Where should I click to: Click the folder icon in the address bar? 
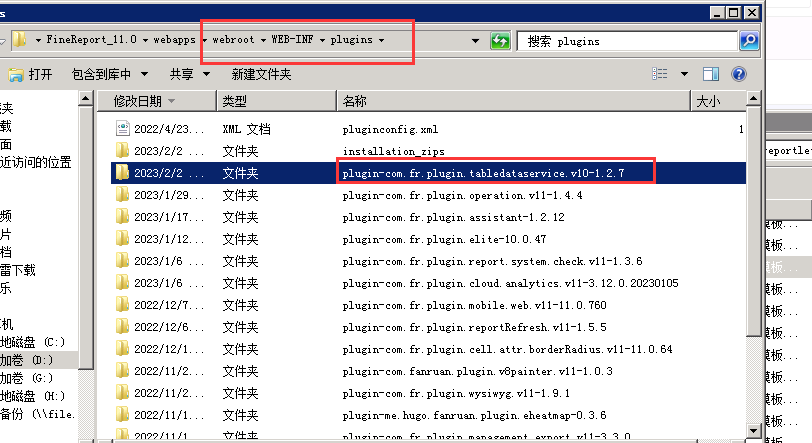(19, 39)
